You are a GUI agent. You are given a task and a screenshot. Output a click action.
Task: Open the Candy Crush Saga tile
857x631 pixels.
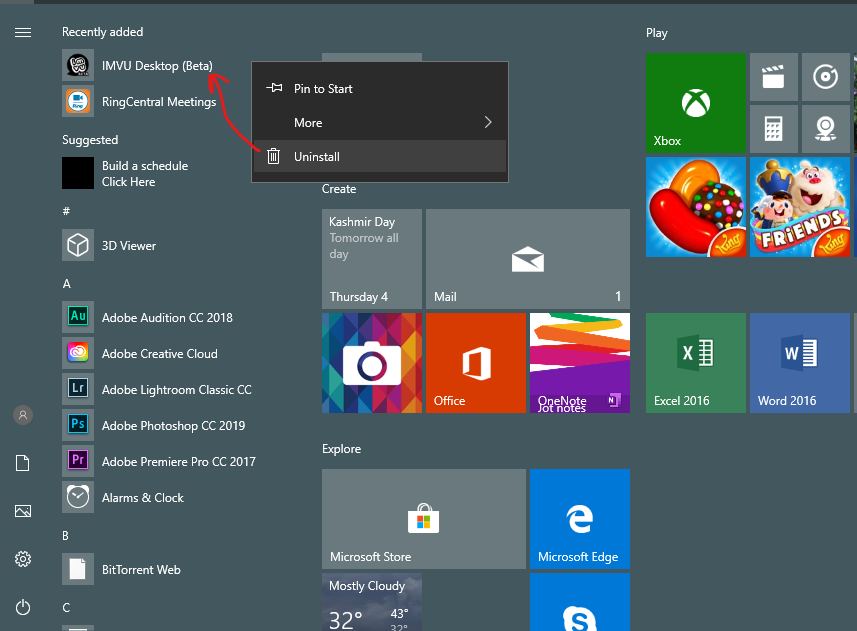click(x=695, y=207)
